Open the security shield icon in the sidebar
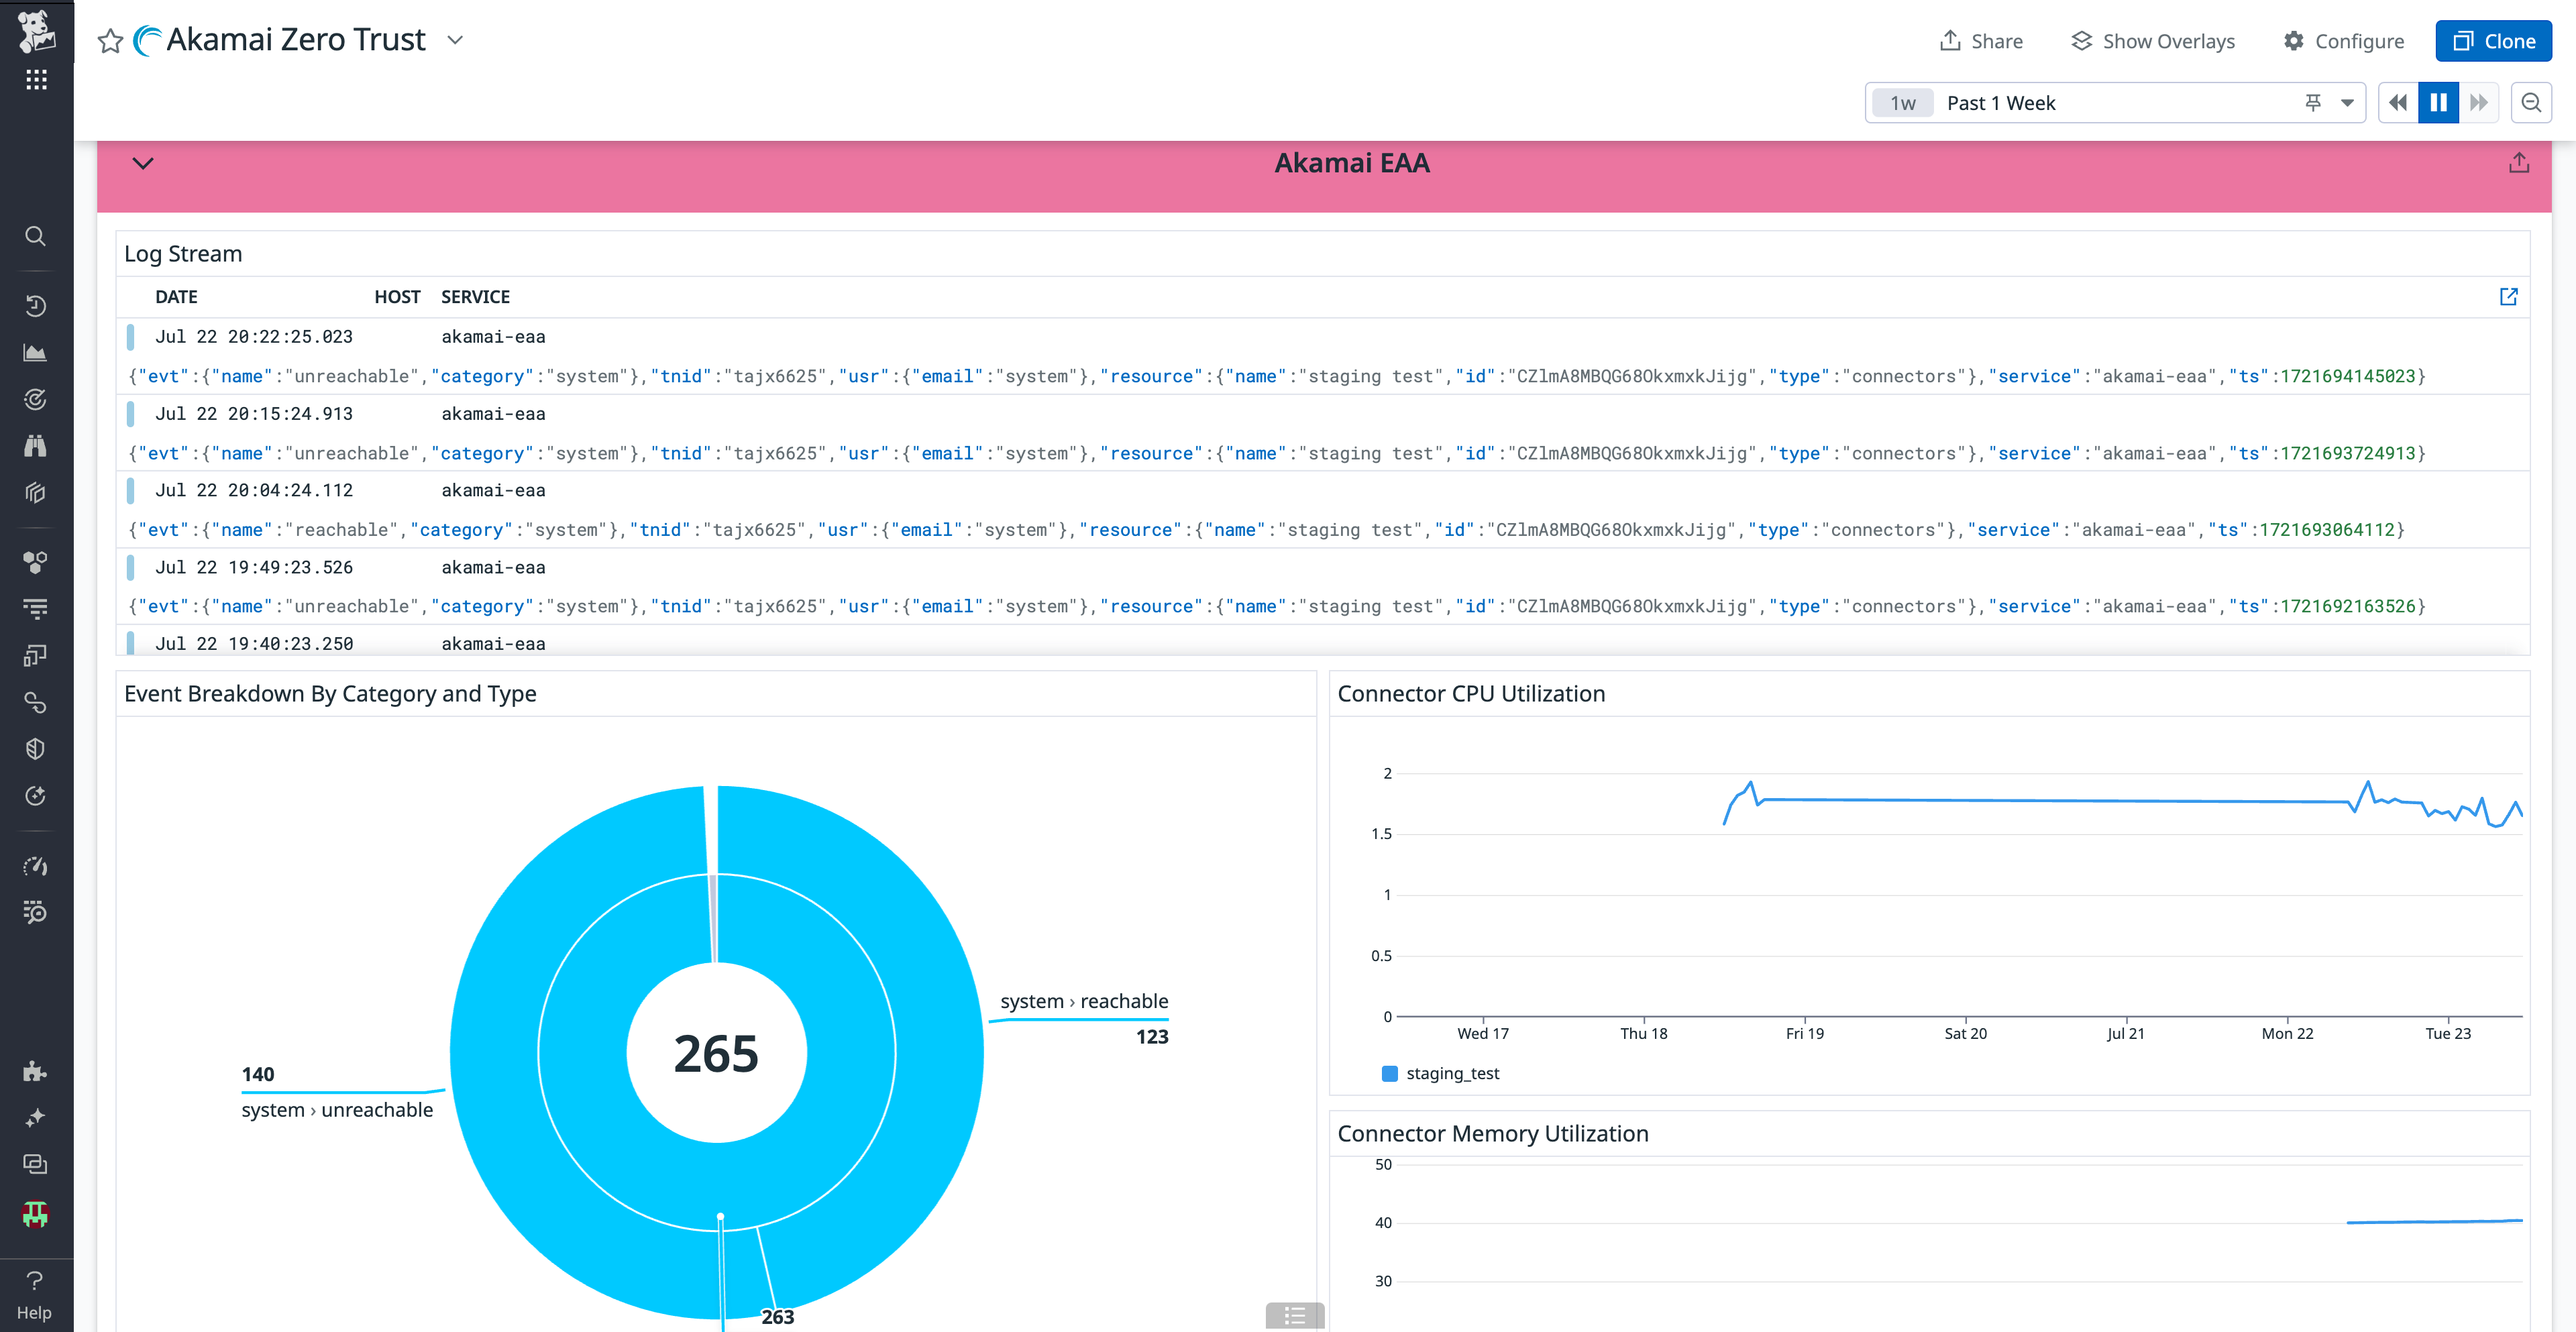Screen dimensions: 2576x1332 pyautogui.click(x=35, y=748)
